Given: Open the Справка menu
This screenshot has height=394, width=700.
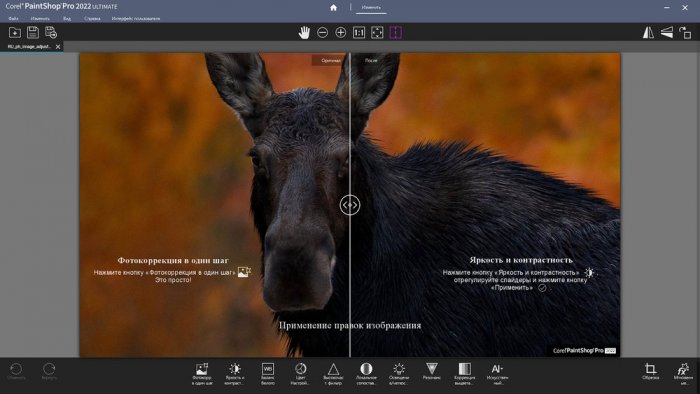Looking at the screenshot, I should pyautogui.click(x=92, y=19).
